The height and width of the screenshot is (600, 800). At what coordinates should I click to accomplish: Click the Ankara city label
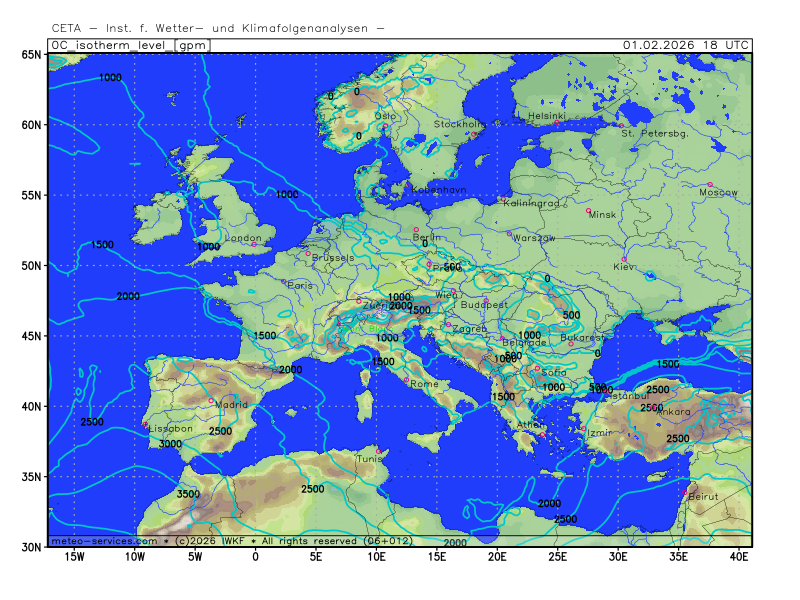click(672, 412)
